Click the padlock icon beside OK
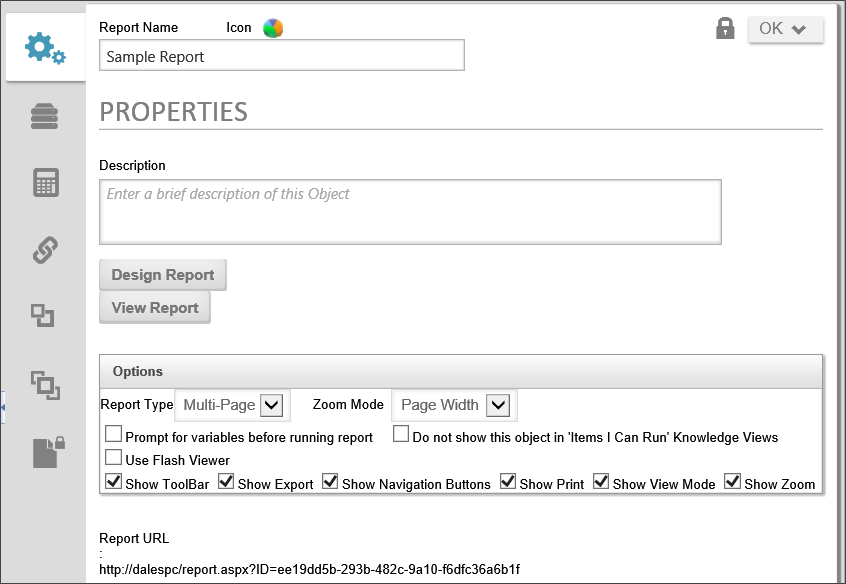846x584 pixels. [725, 29]
